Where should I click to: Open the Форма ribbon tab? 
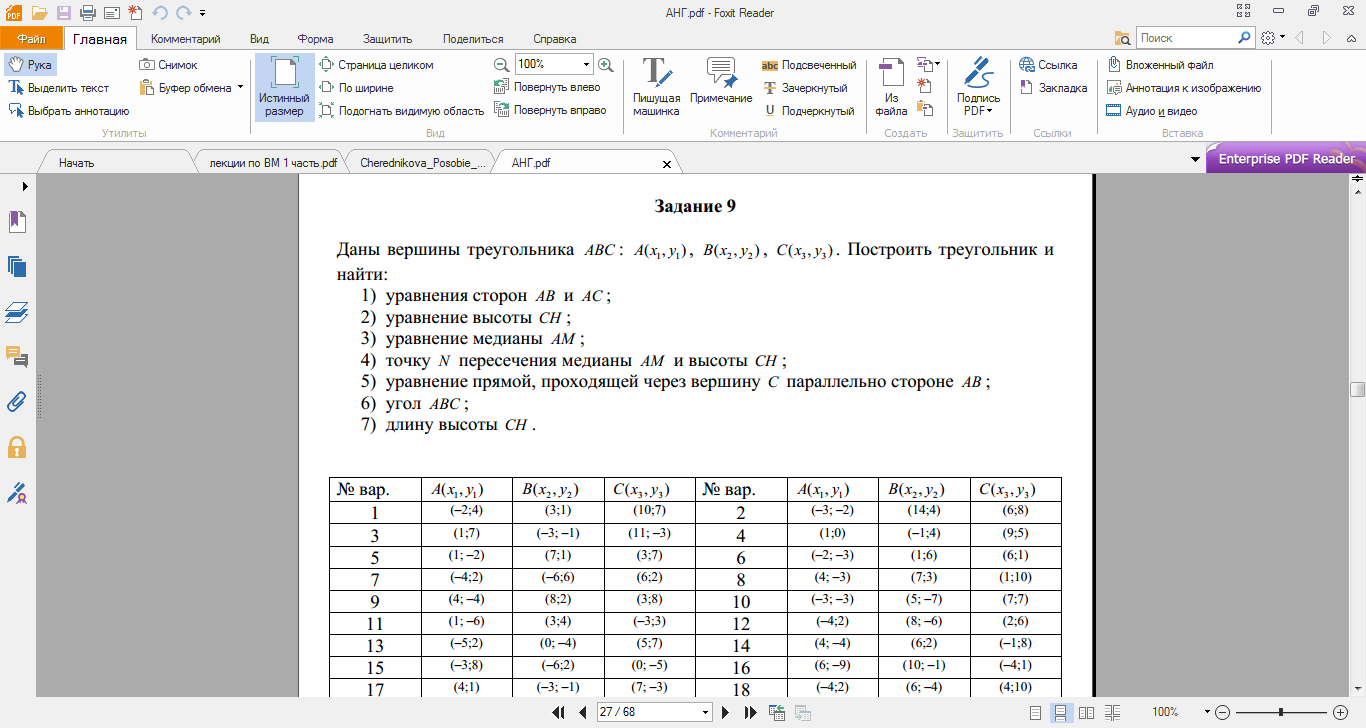coord(315,39)
